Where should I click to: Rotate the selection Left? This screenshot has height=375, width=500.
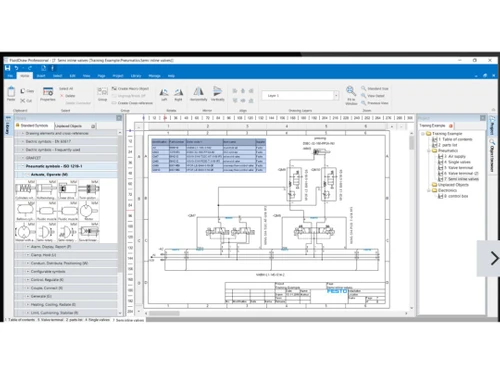[164, 94]
